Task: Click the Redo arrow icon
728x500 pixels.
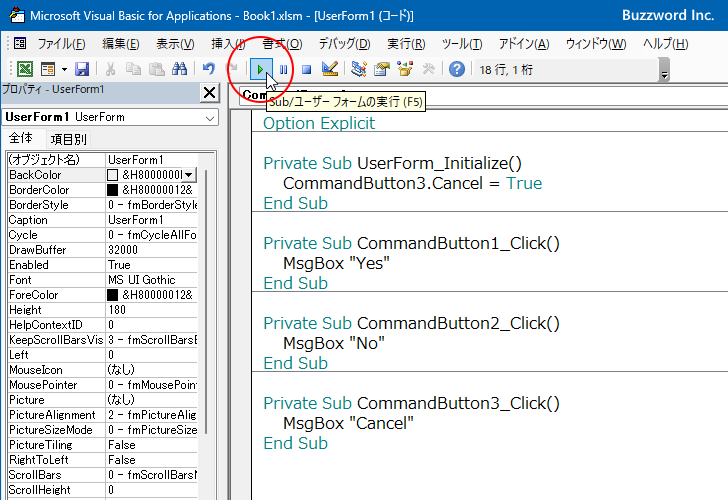Action: point(233,69)
